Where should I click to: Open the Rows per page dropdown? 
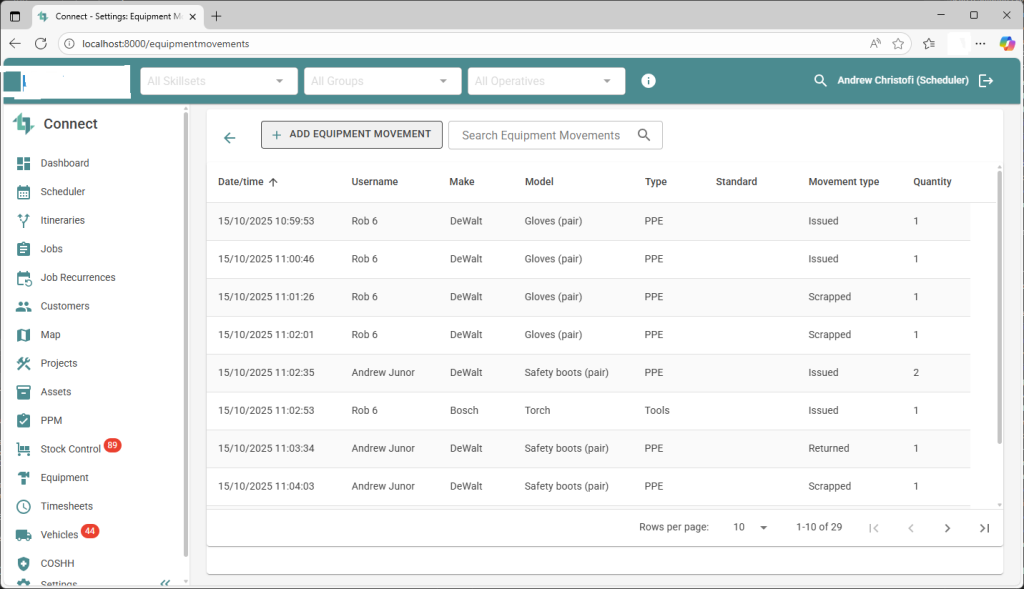click(750, 527)
